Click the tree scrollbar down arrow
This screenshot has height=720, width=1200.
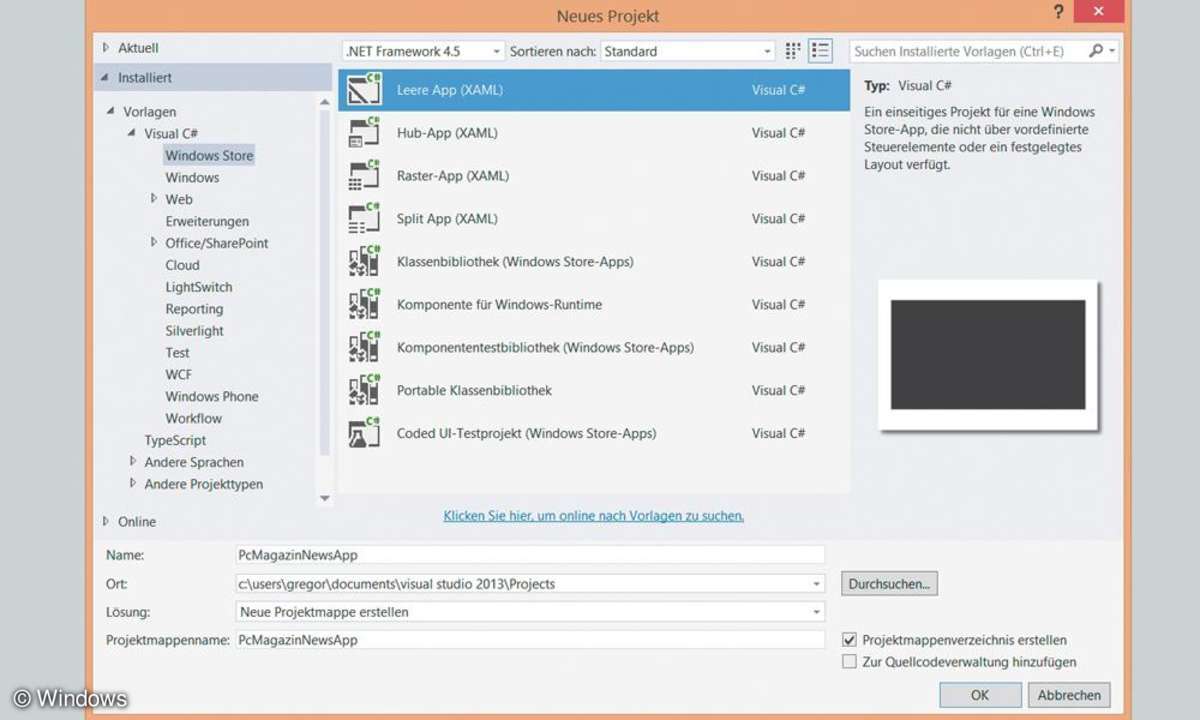(x=324, y=497)
